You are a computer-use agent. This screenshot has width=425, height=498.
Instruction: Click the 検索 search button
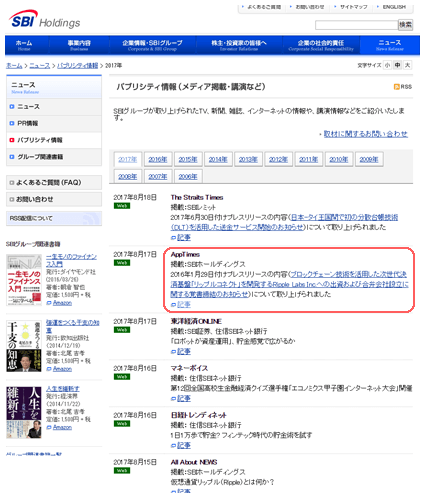tap(405, 25)
